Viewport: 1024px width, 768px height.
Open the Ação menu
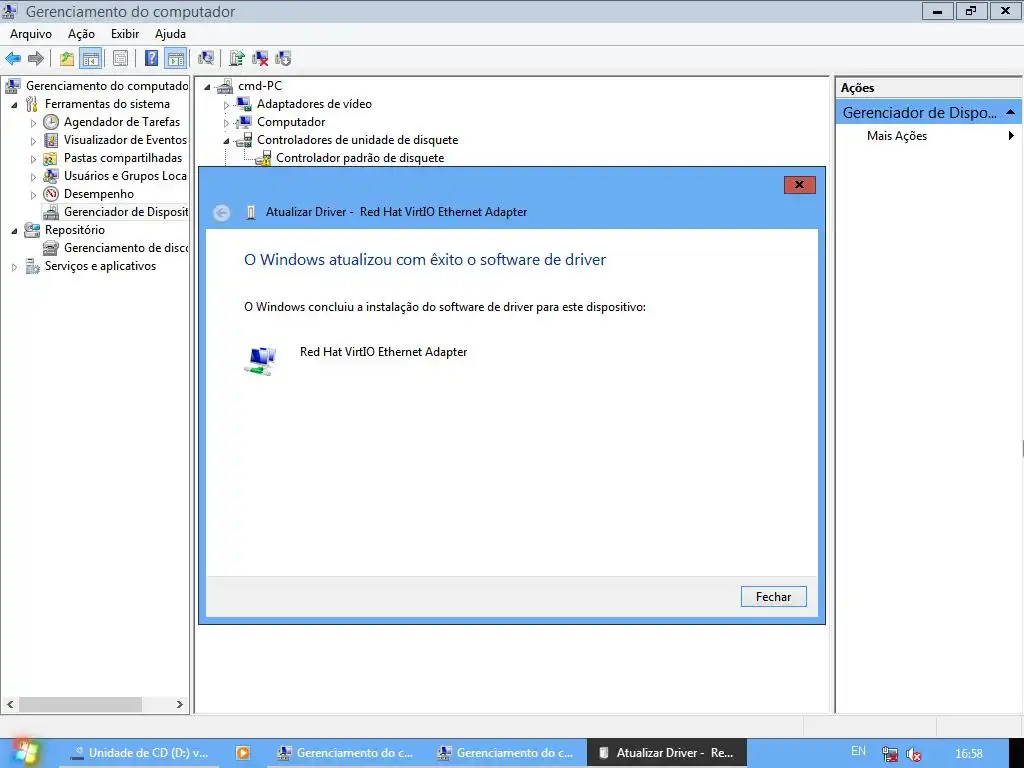[x=81, y=34]
